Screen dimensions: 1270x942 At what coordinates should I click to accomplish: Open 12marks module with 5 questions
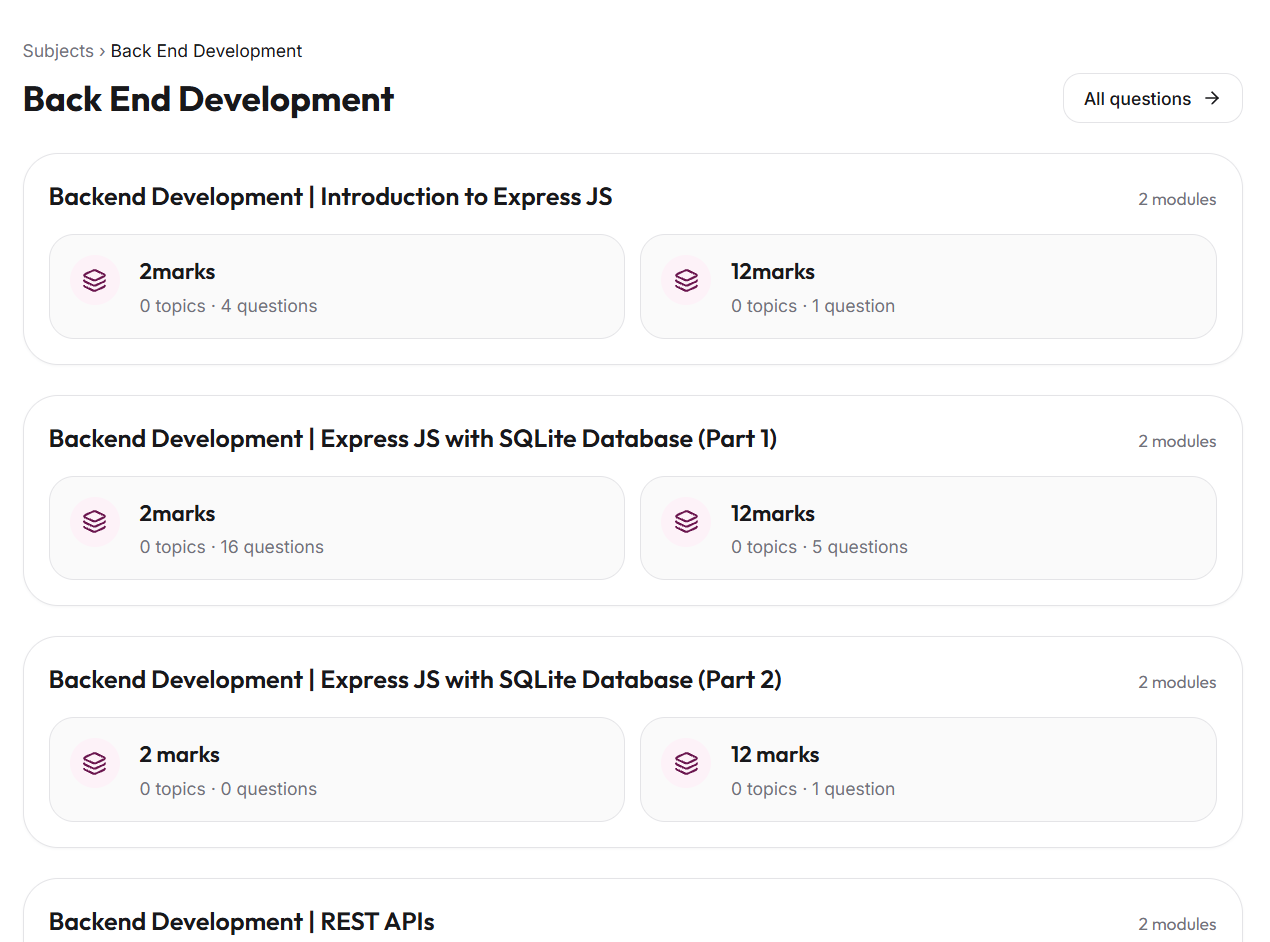click(928, 528)
